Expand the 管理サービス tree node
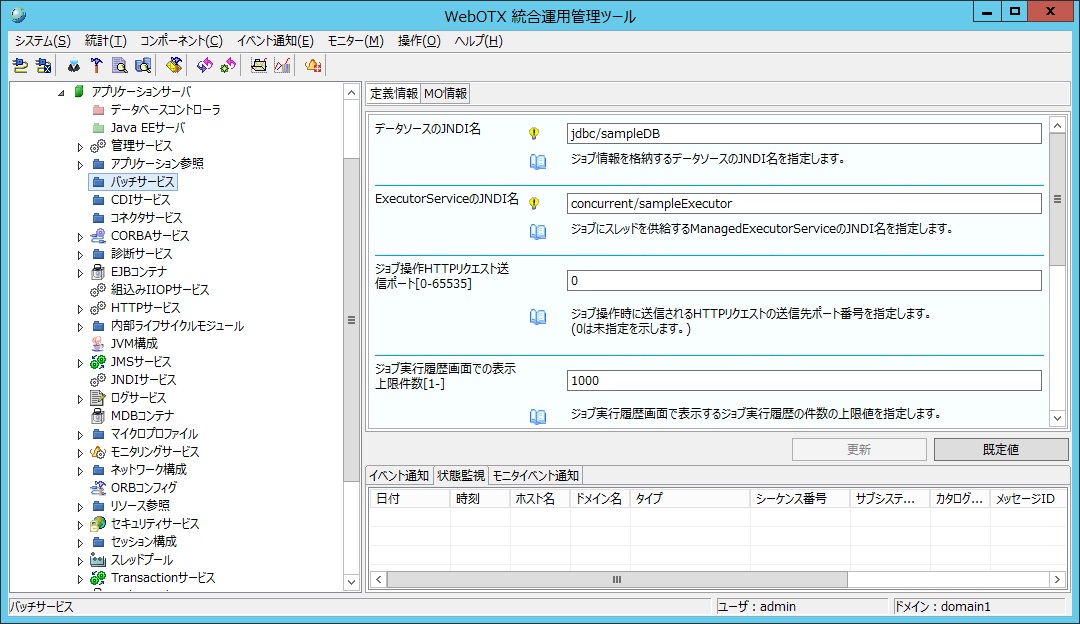 pos(81,147)
